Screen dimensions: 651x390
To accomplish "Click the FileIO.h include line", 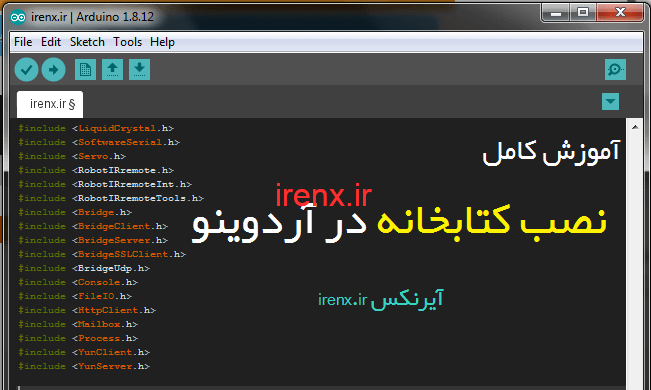I will (x=75, y=297).
